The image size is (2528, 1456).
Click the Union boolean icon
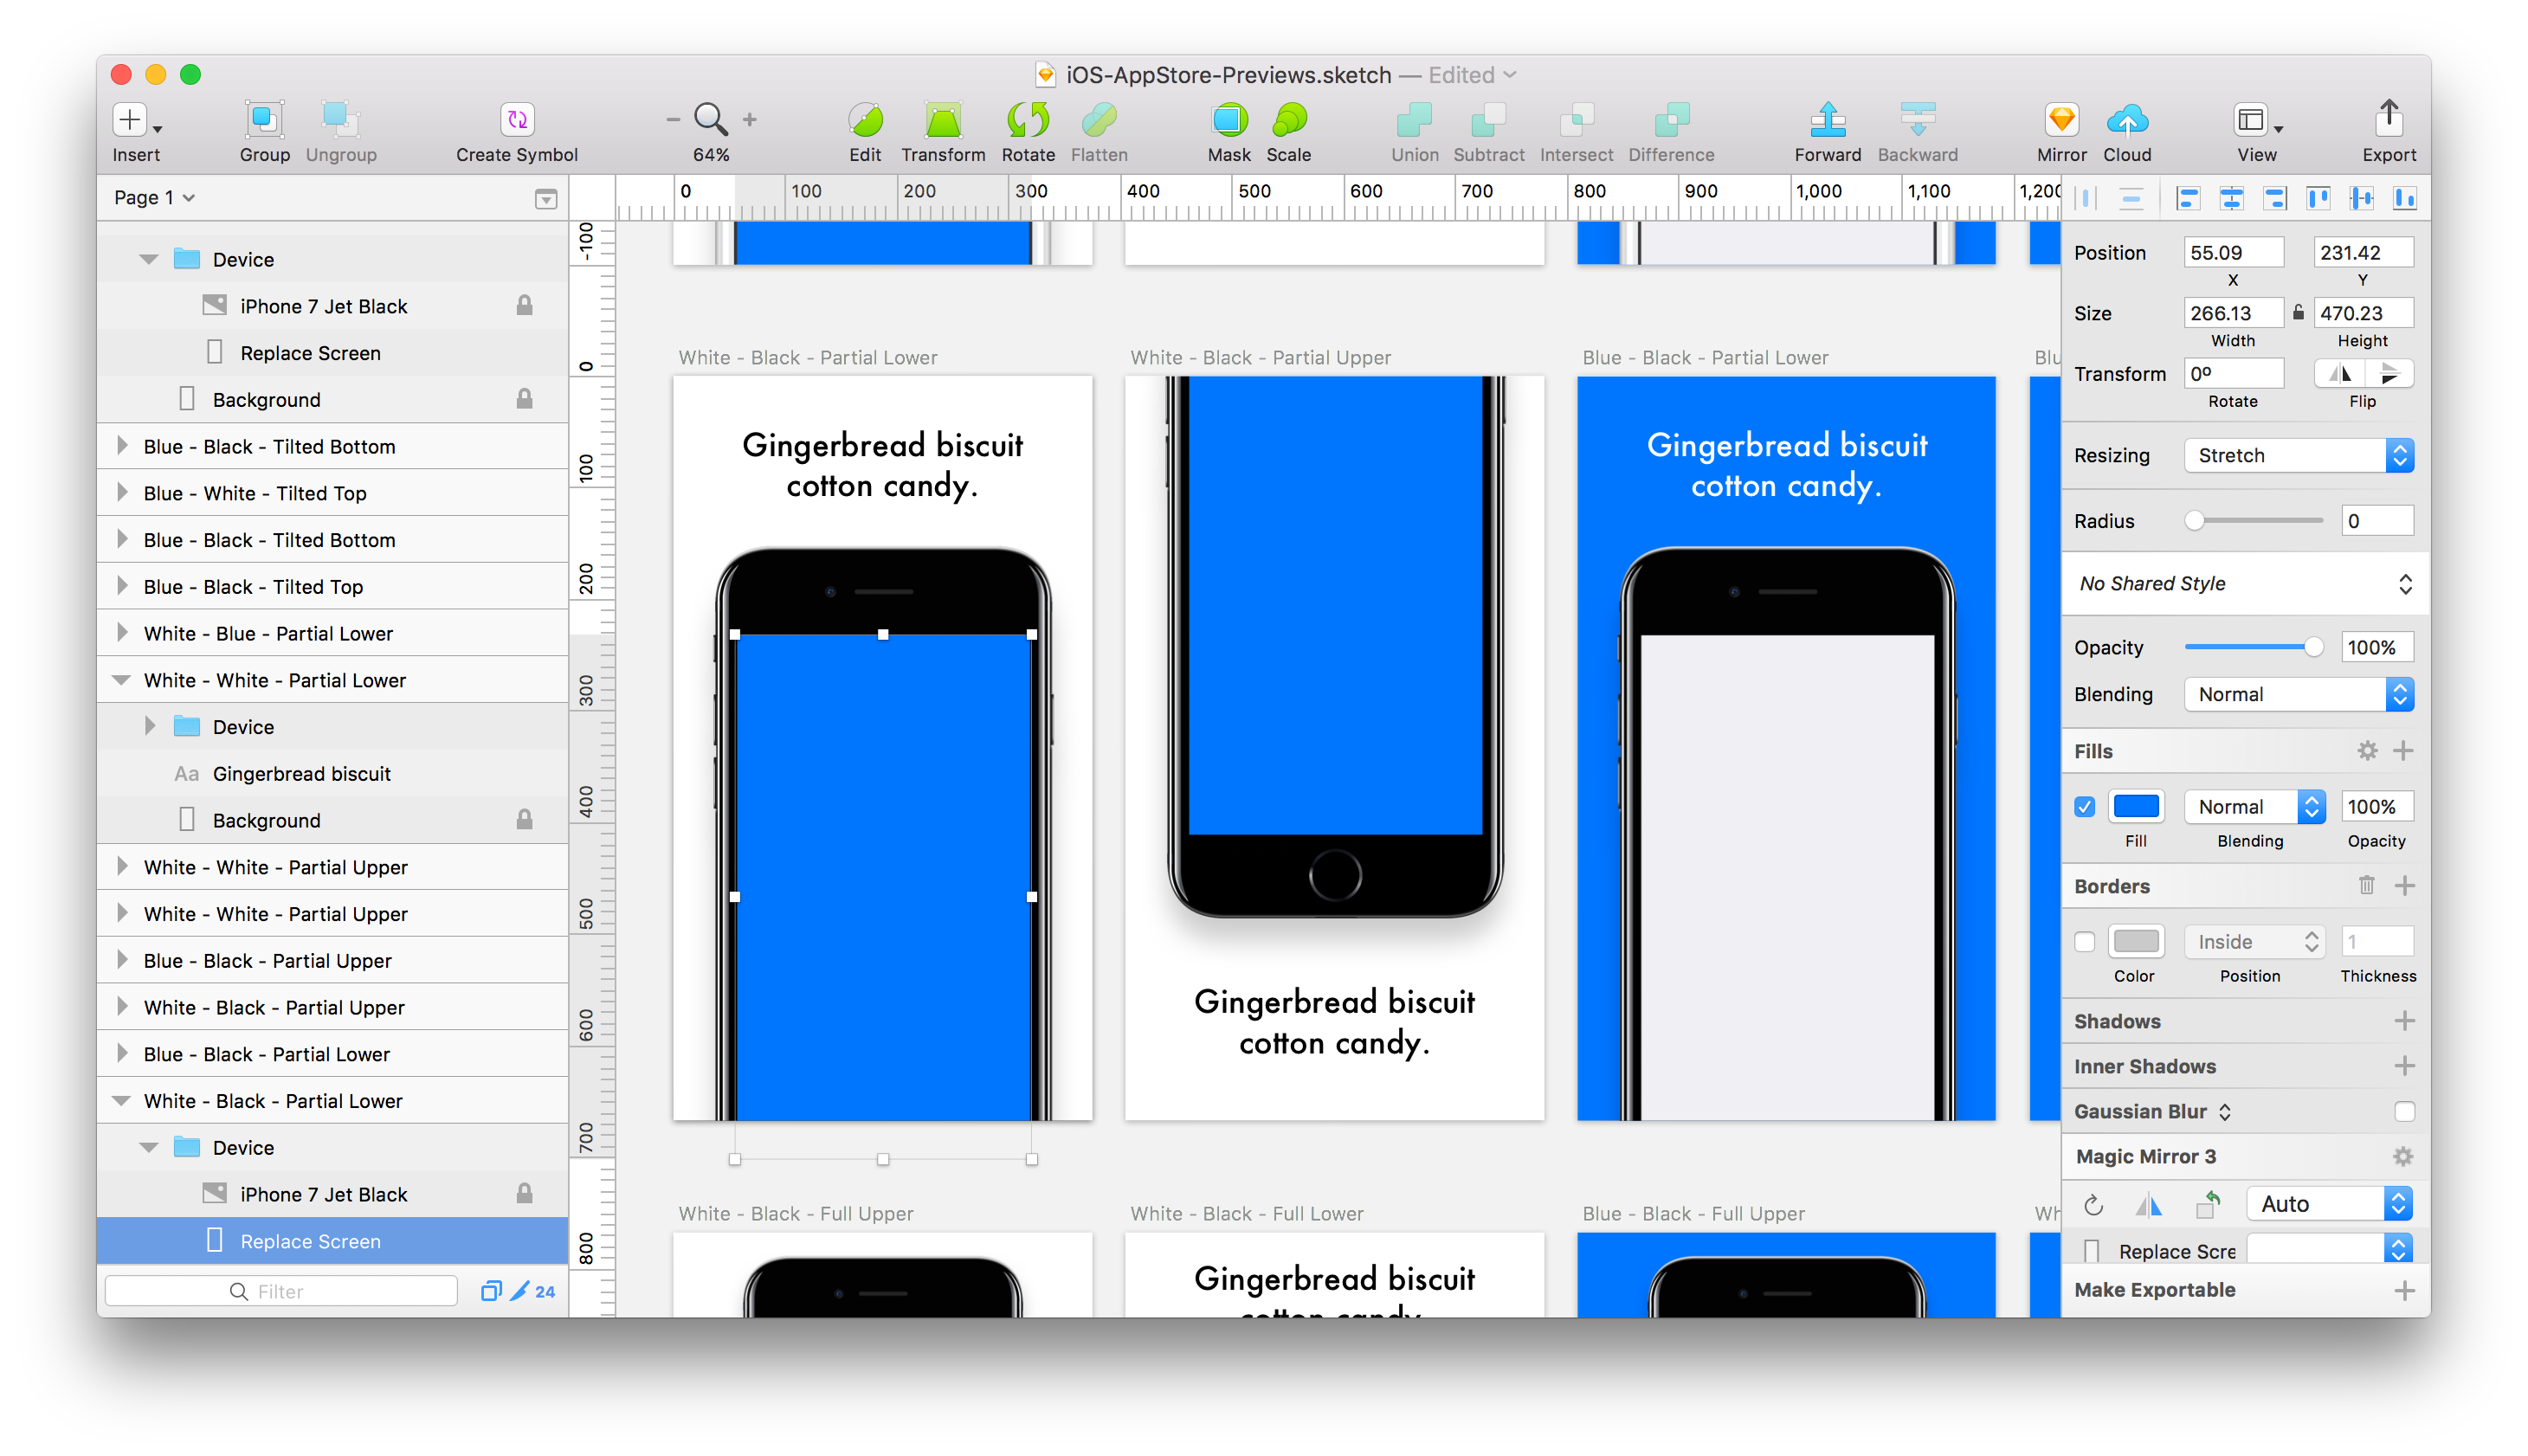(x=1414, y=120)
